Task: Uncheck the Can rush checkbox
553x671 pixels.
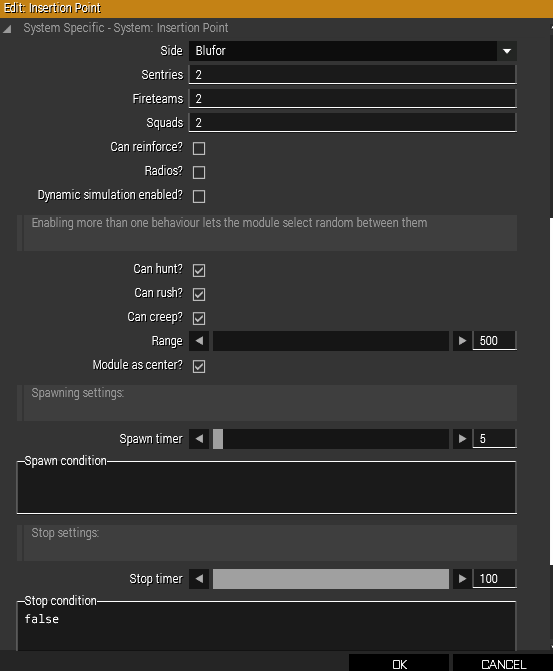Action: 199,294
